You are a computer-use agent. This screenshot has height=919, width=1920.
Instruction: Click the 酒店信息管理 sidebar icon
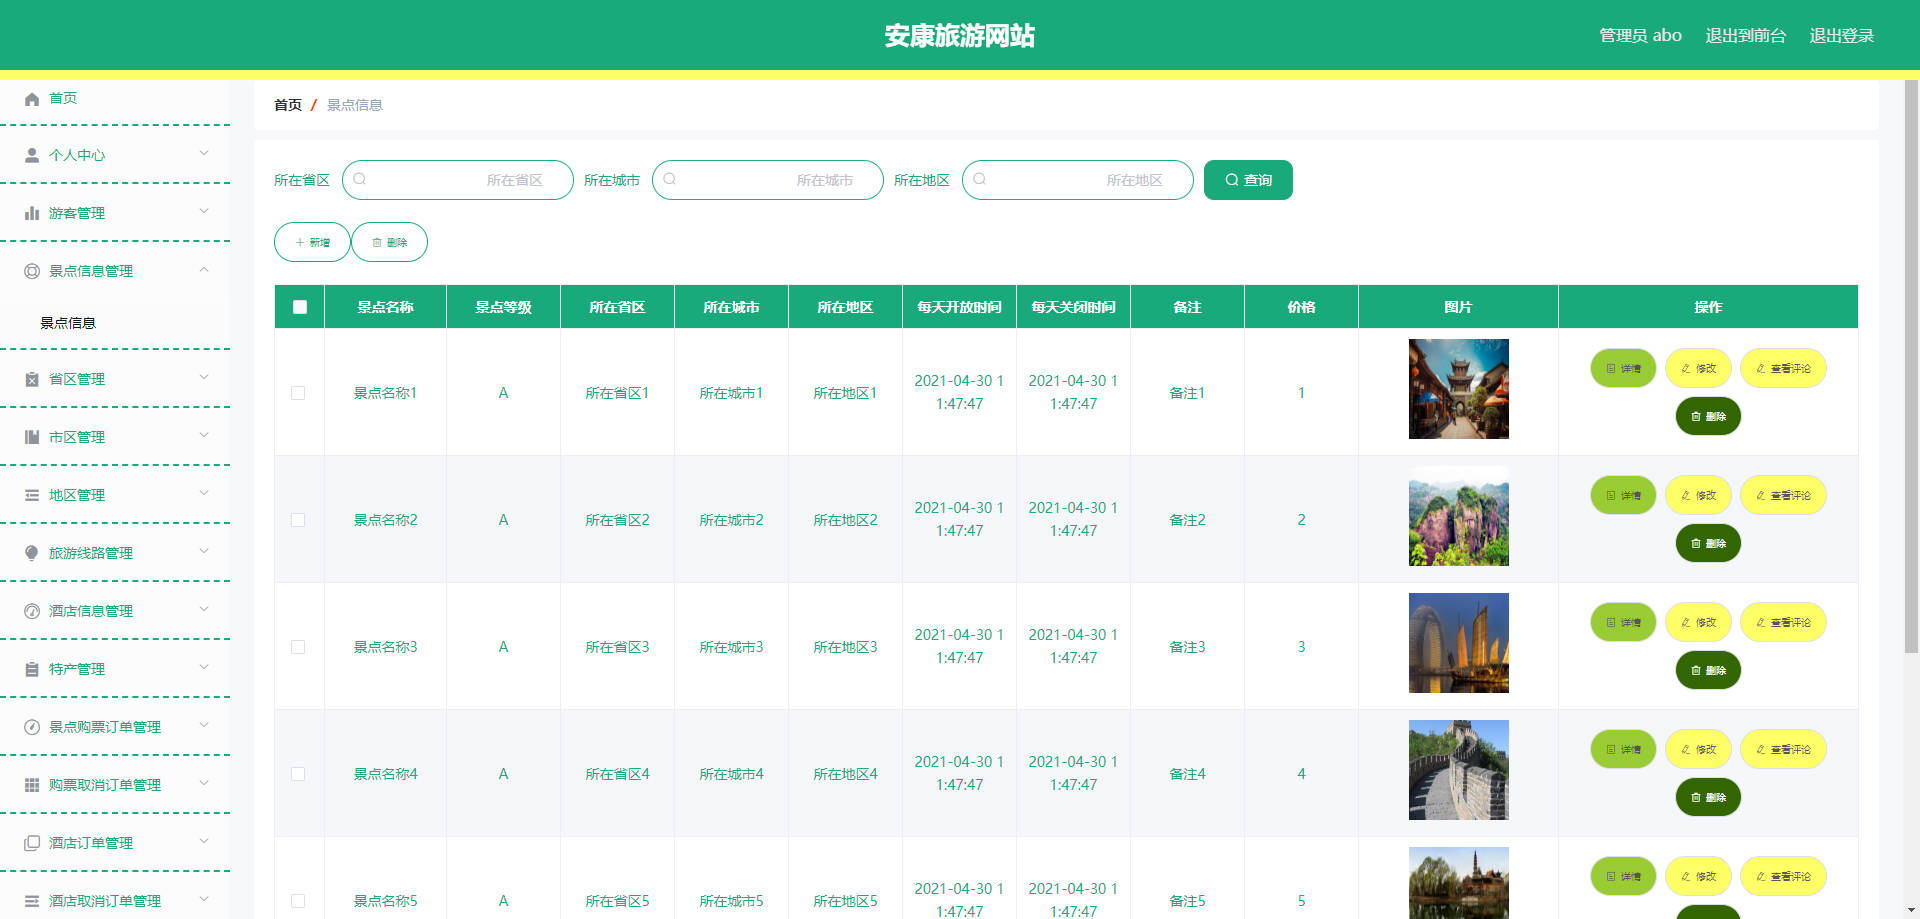[x=32, y=611]
